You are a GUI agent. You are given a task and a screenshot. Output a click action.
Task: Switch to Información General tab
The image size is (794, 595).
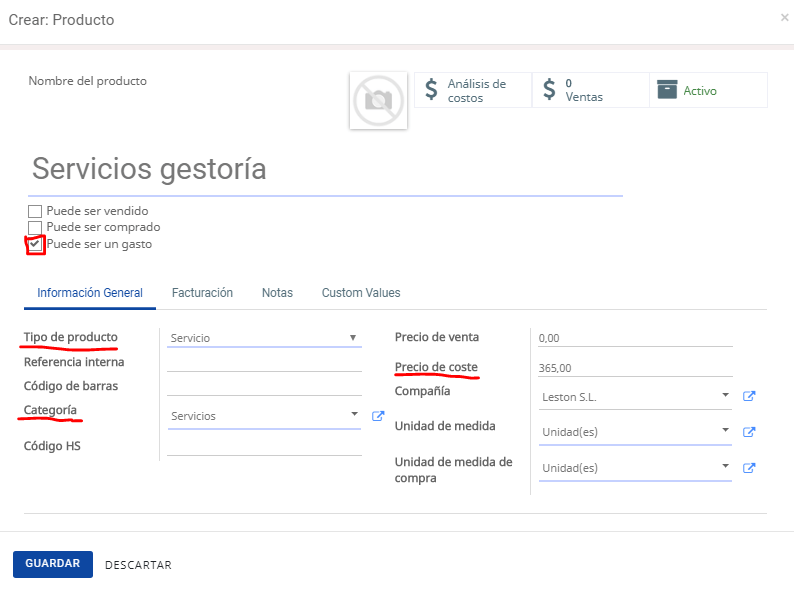(90, 293)
